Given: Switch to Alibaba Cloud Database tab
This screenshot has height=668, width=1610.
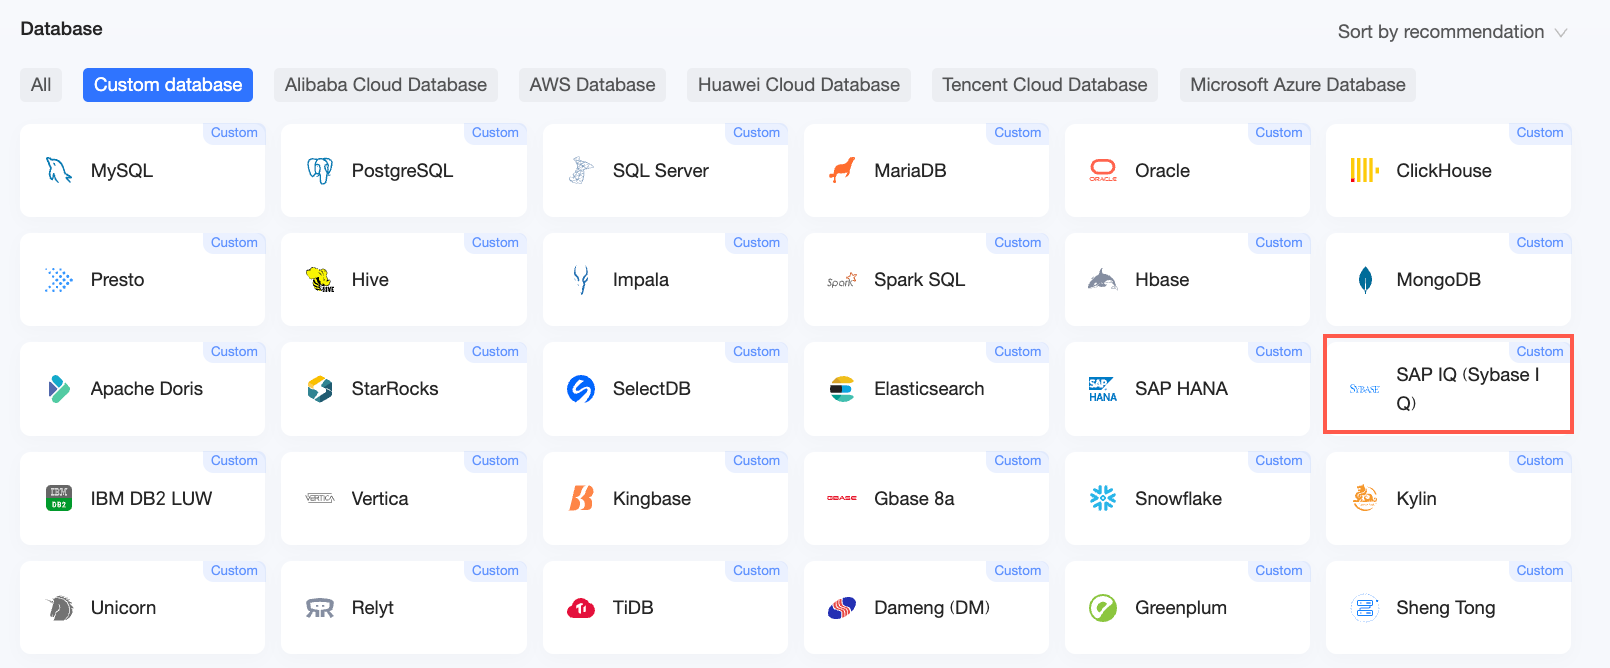Looking at the screenshot, I should 386,85.
